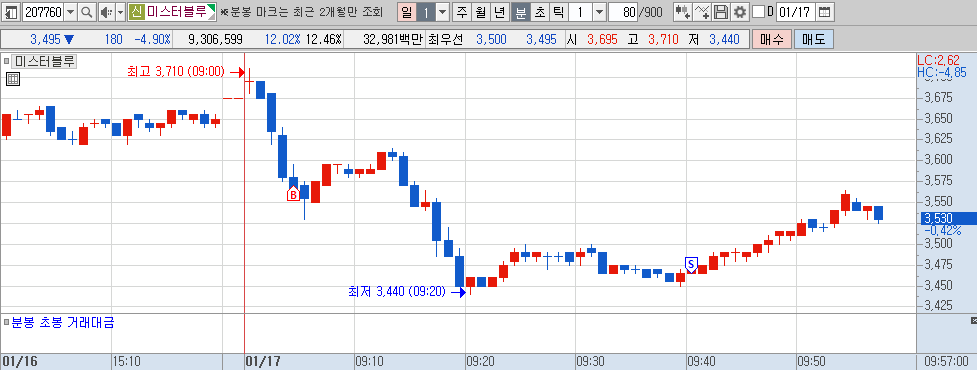Click the speaker sound alert icon
The width and height of the screenshot is (977, 370).
105,11
